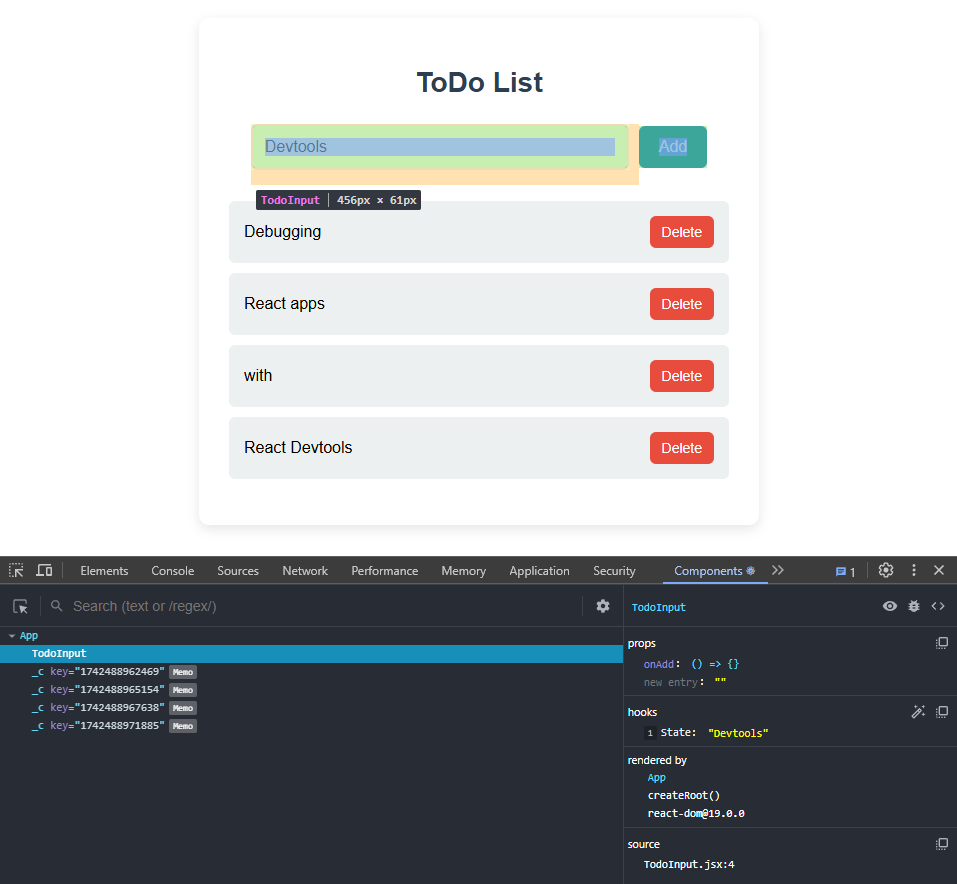The width and height of the screenshot is (957, 884).
Task: Collapse the App tree in Components panel
Action: coord(10,635)
